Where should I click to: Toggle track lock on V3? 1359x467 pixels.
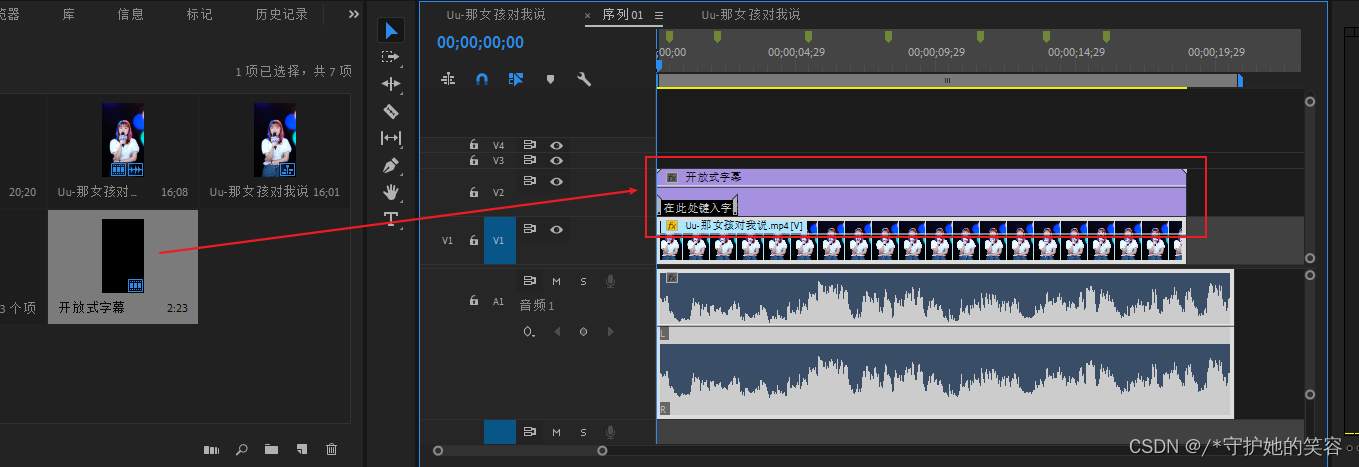pyautogui.click(x=474, y=160)
